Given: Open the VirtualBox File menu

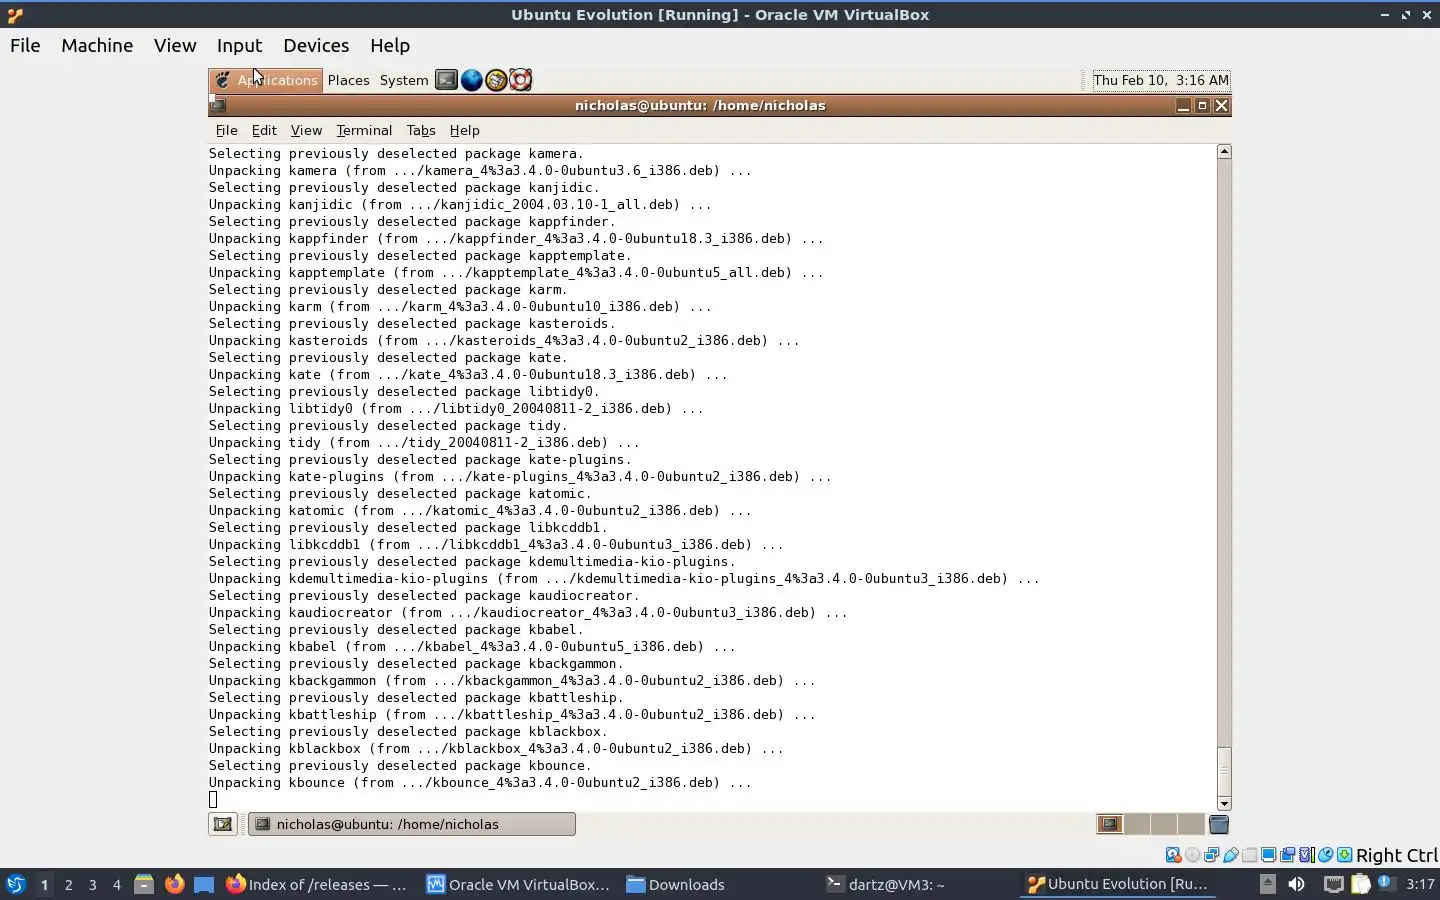Looking at the screenshot, I should (x=25, y=45).
